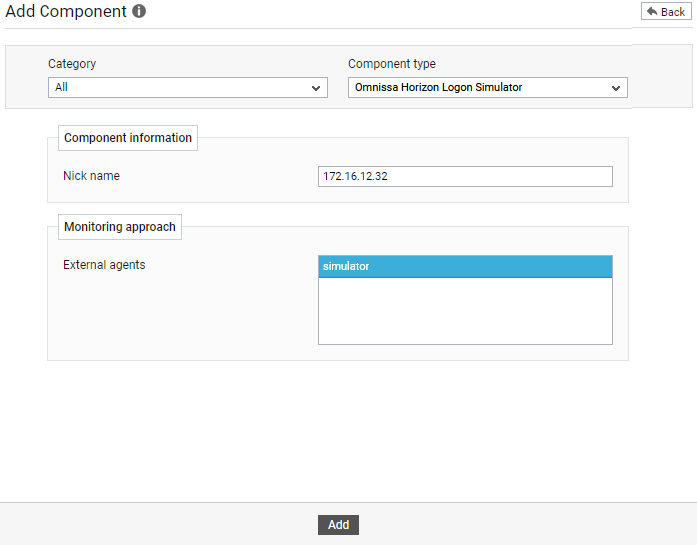Click the info icon beside Add Component

[139, 11]
